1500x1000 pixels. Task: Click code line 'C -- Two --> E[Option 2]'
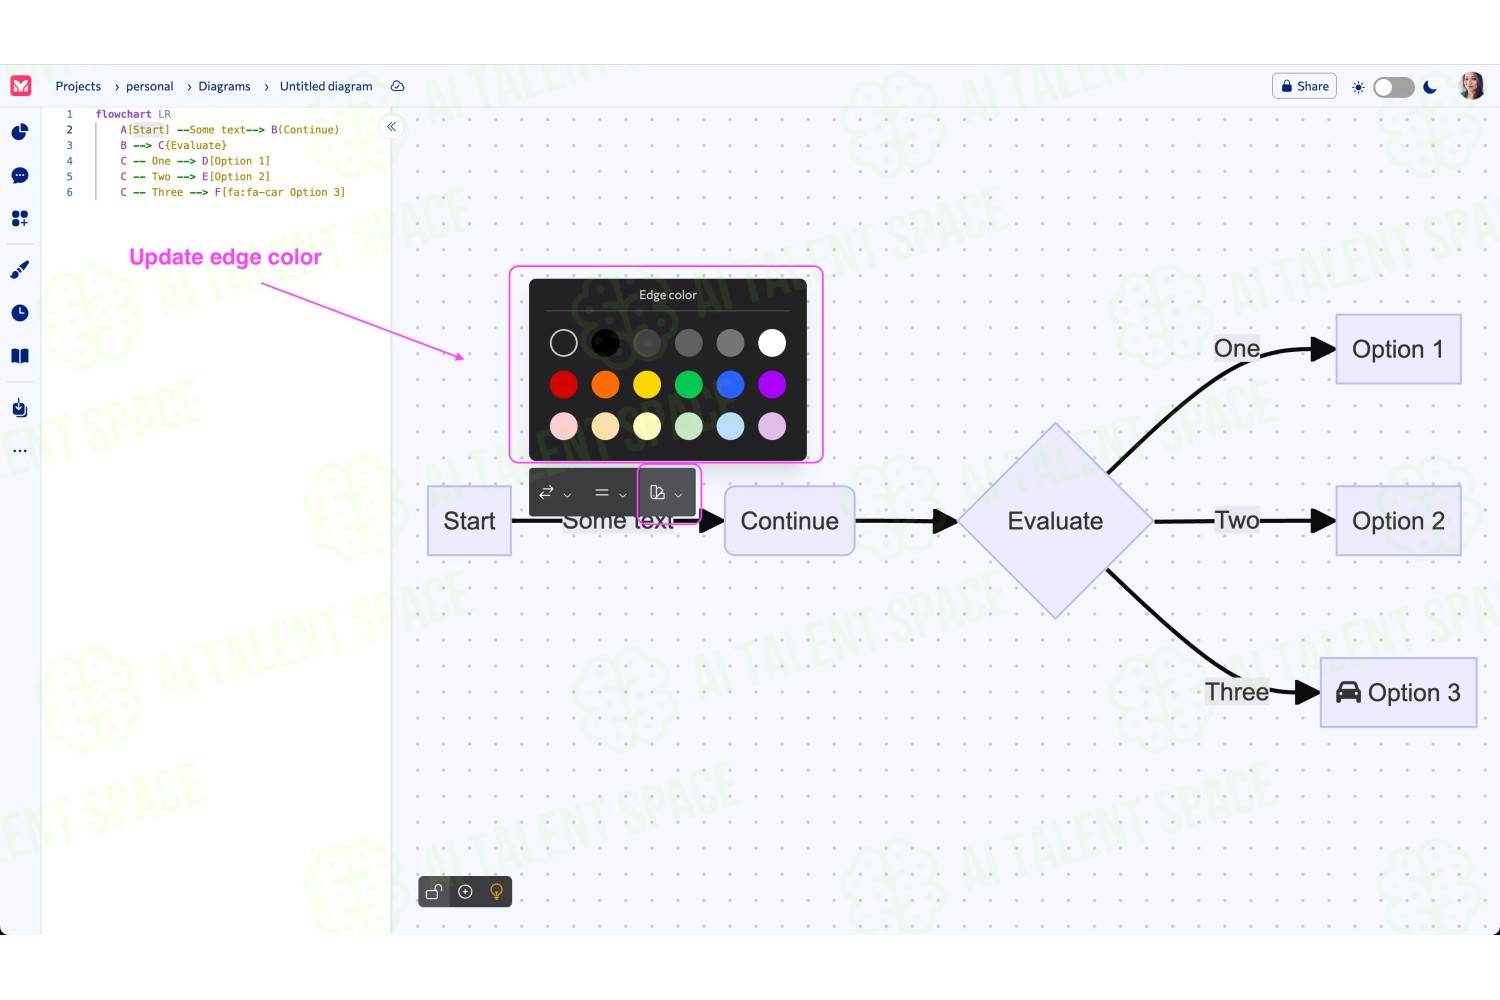tap(195, 177)
